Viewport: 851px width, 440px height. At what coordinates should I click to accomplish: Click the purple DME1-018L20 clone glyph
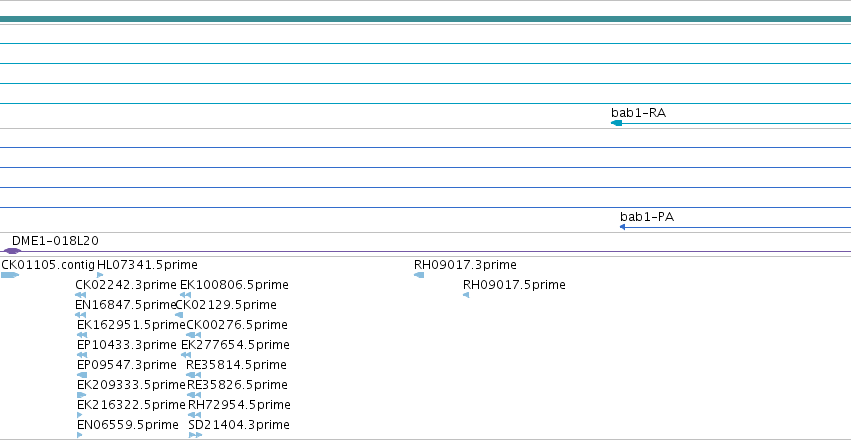(x=12, y=251)
